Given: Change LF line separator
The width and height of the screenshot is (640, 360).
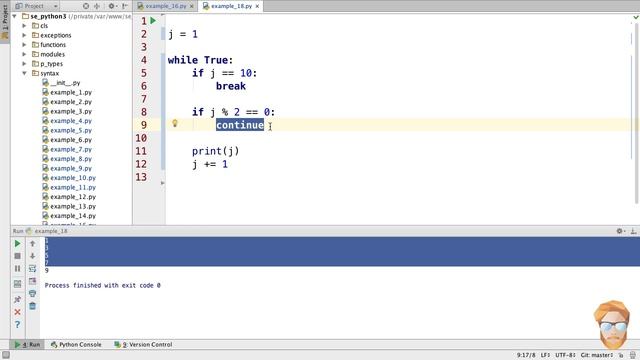Looking at the screenshot, I should pos(545,355).
